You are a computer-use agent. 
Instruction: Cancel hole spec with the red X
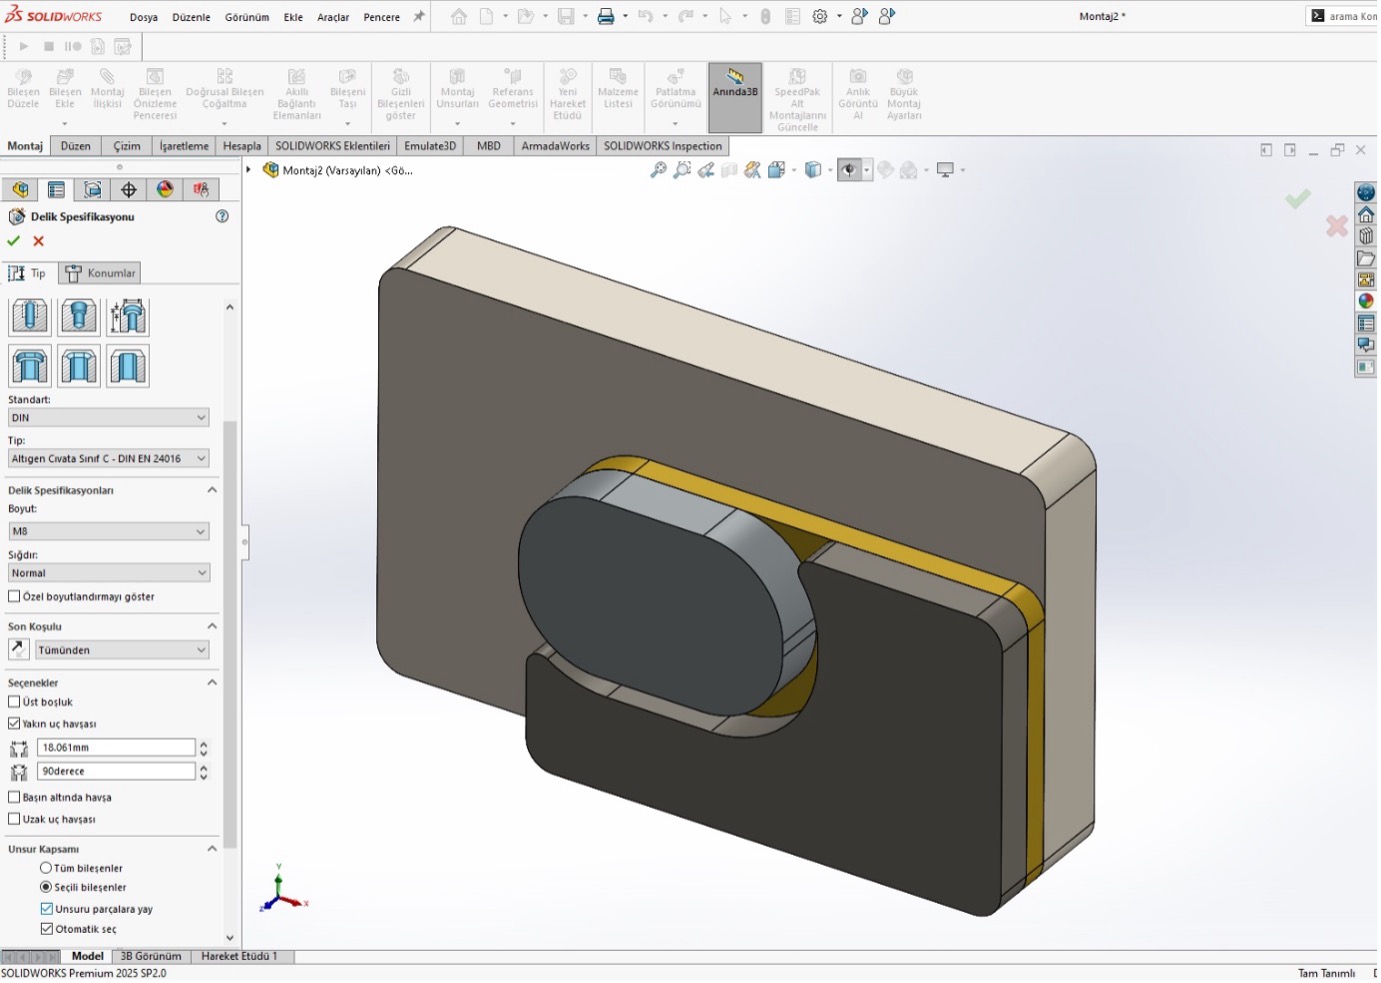[39, 241]
